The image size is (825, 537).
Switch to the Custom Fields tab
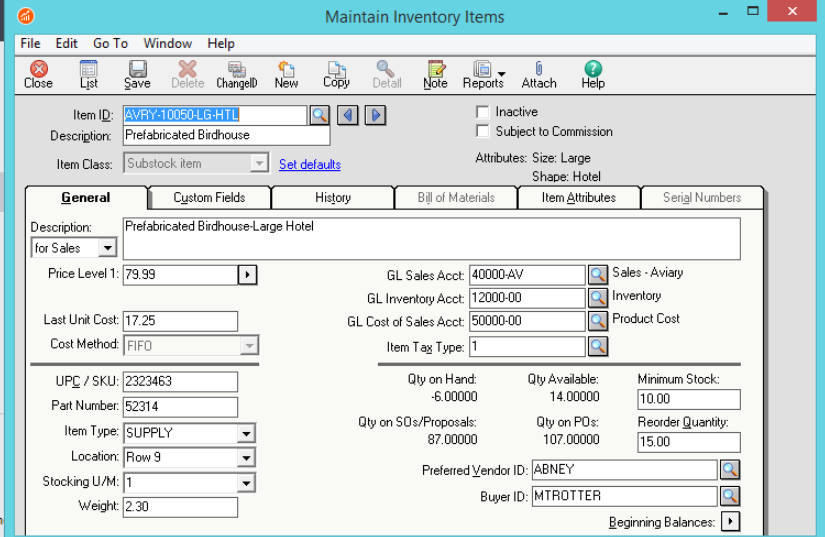click(x=209, y=198)
